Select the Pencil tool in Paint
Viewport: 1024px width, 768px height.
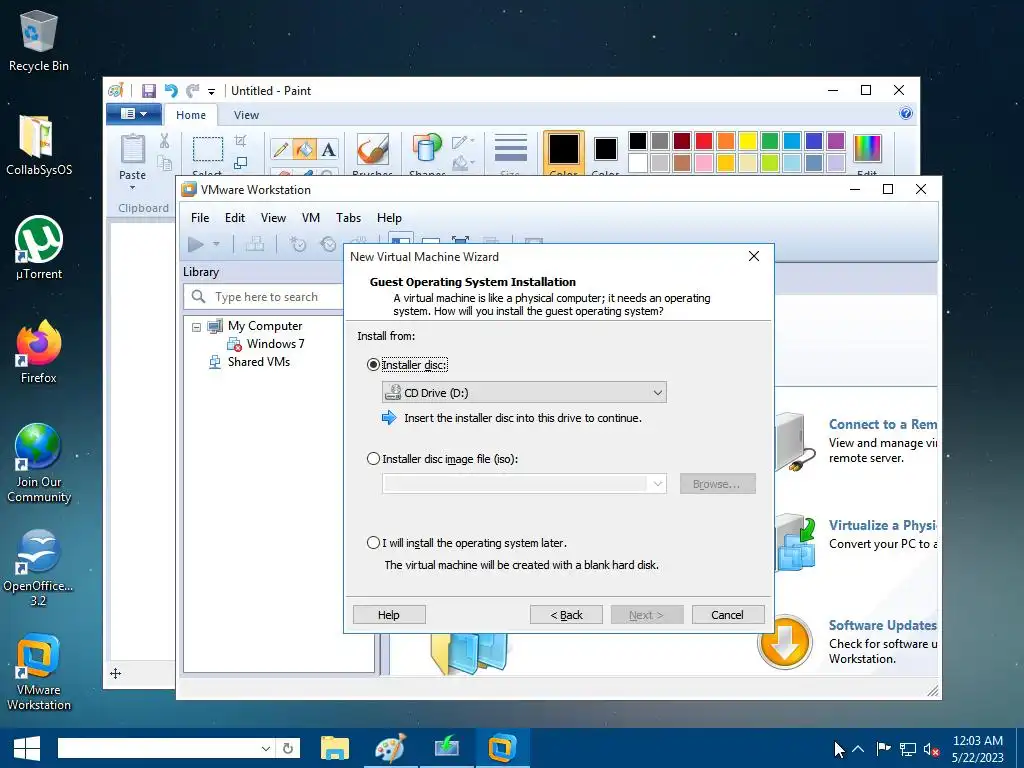[x=281, y=150]
